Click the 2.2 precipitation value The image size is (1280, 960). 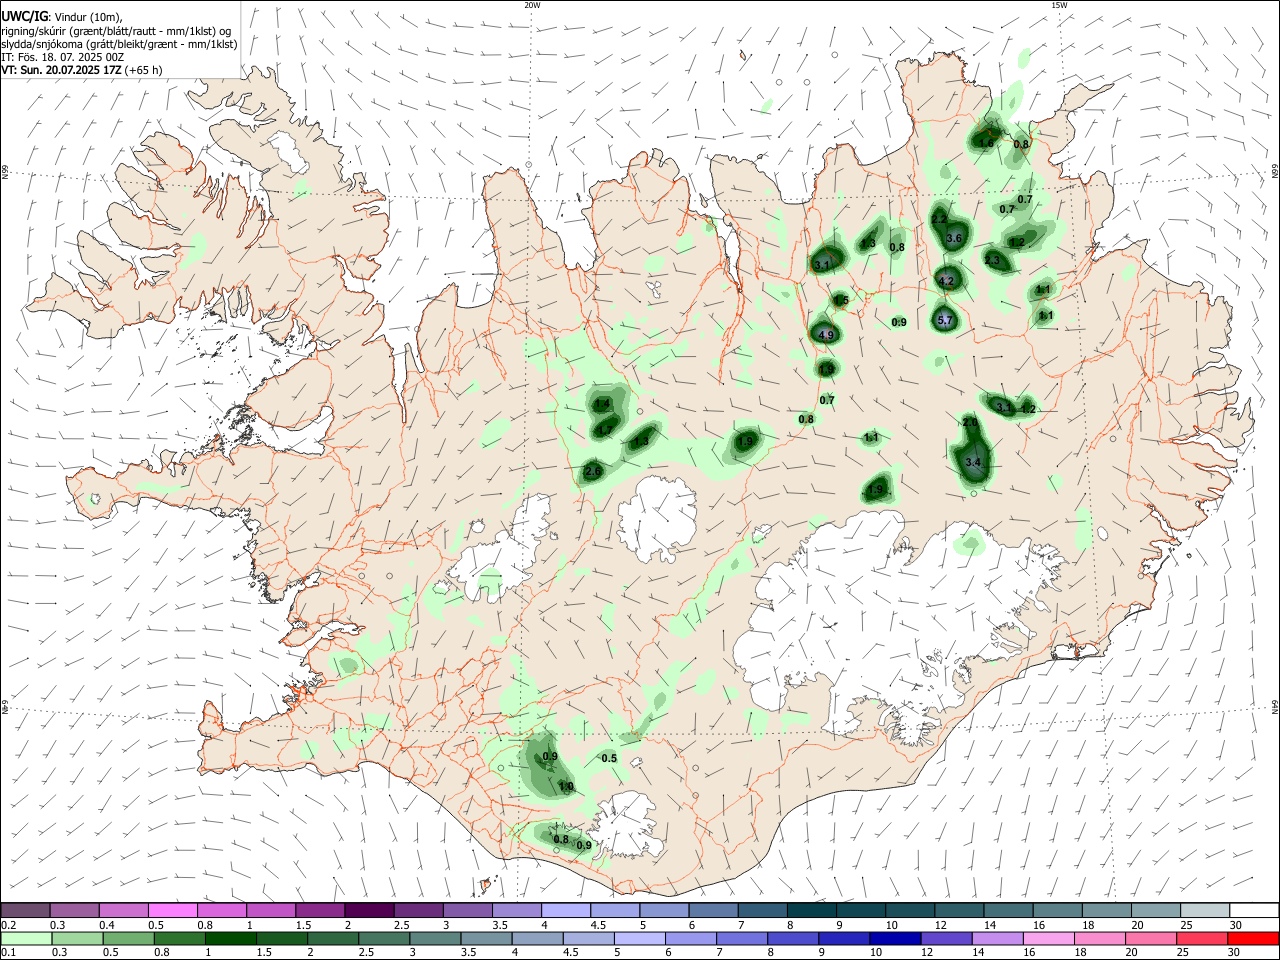[x=939, y=219]
